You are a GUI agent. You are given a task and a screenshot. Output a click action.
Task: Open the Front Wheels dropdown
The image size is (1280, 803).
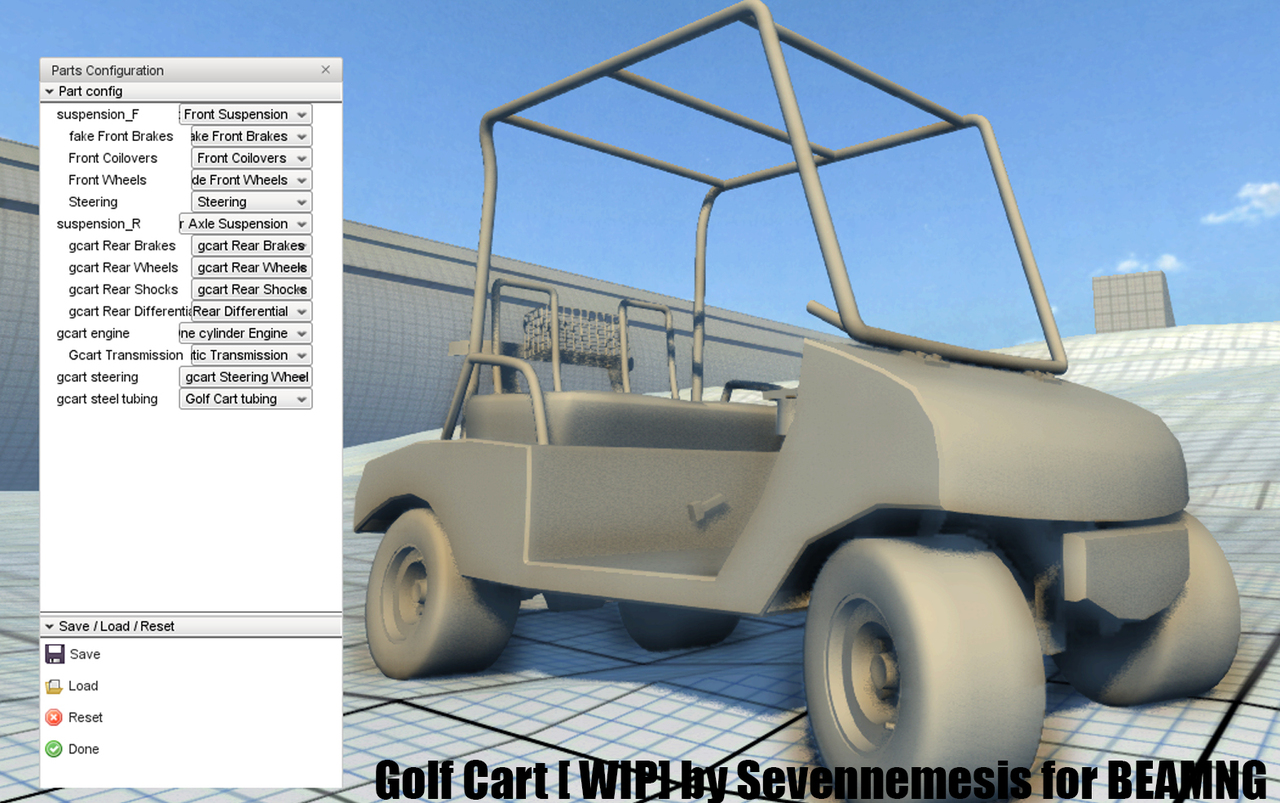(251, 180)
